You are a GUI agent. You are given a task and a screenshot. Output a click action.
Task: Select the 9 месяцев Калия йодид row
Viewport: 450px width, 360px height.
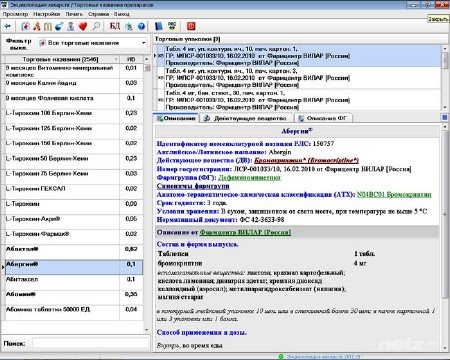(x=74, y=86)
